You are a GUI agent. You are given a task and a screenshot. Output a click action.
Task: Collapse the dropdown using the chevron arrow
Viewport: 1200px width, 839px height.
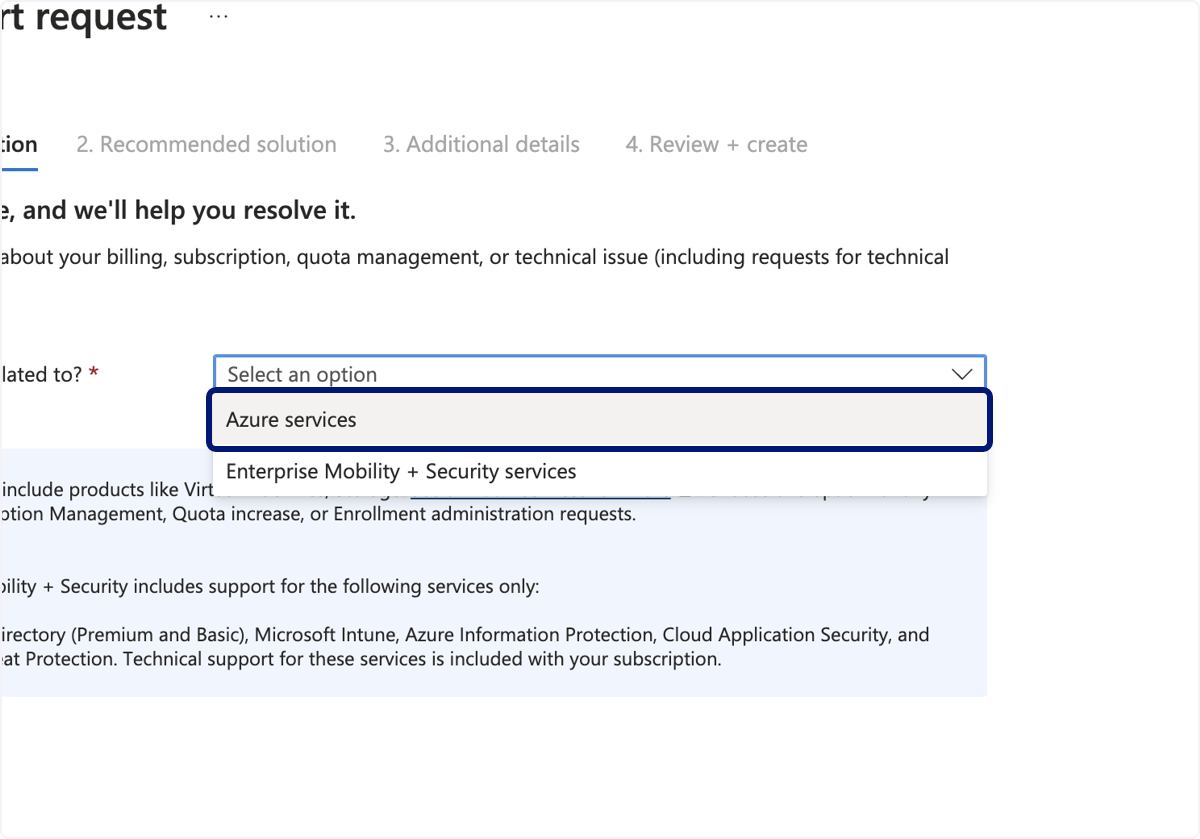pos(962,374)
